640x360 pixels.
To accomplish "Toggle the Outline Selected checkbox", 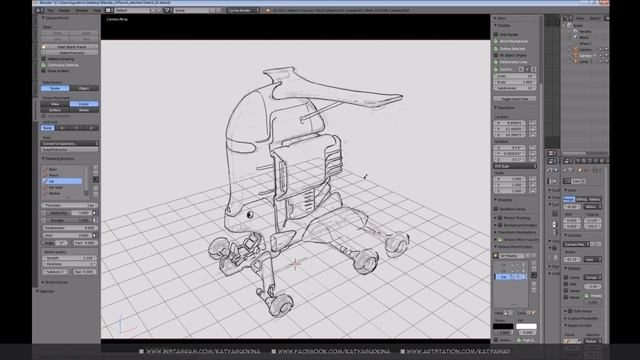I will [x=496, y=49].
